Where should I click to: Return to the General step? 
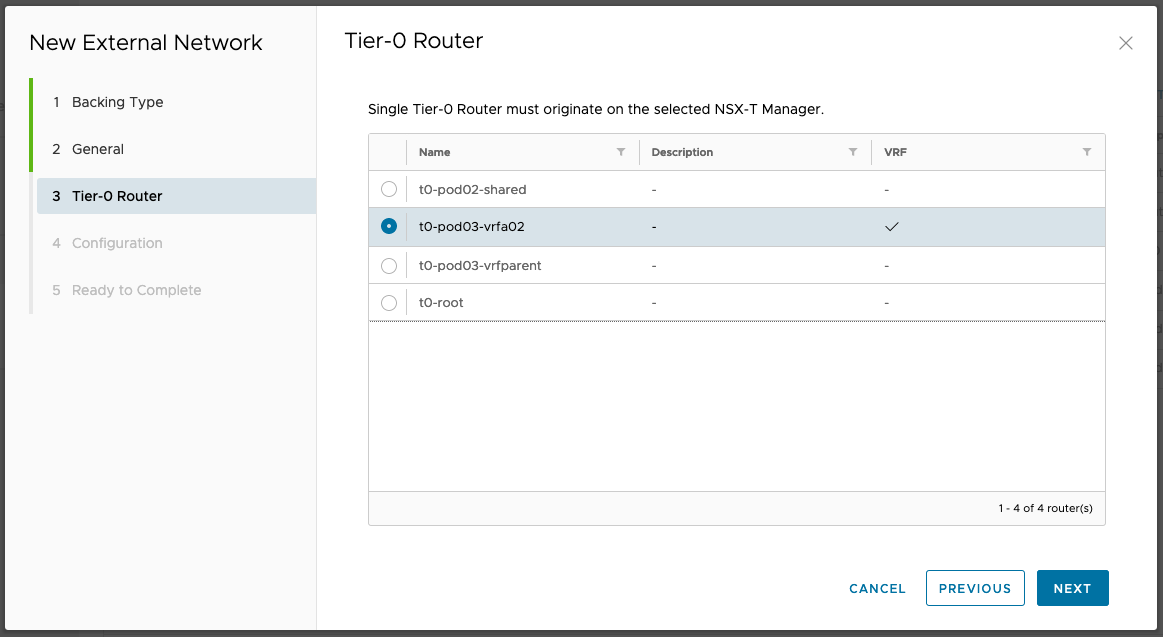(x=98, y=149)
